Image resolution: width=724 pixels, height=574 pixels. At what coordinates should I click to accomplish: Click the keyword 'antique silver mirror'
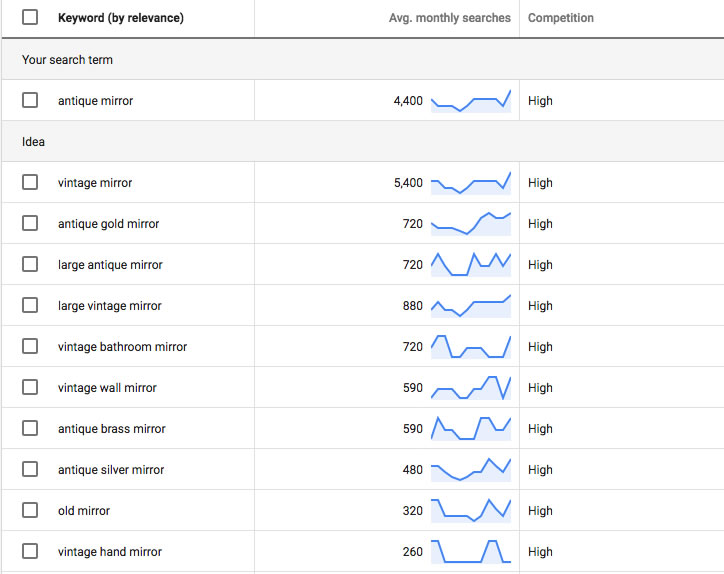111,470
